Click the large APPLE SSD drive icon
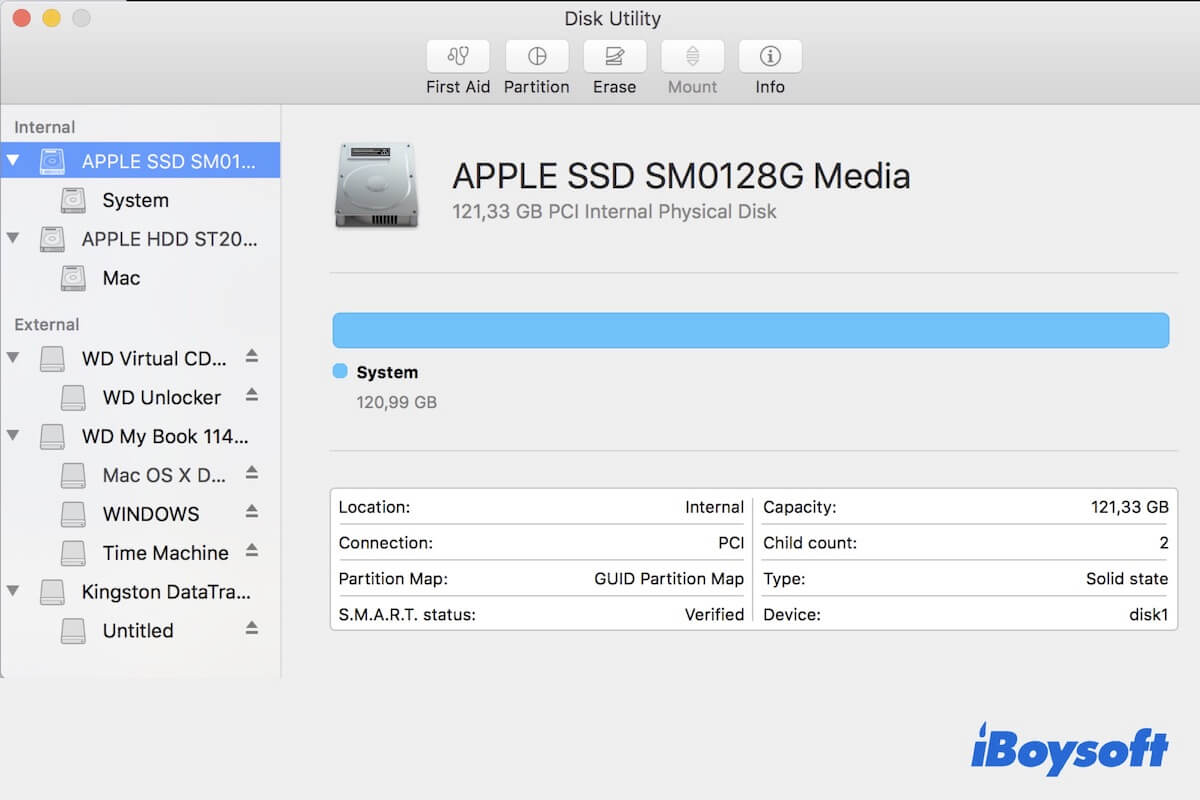 (376, 185)
